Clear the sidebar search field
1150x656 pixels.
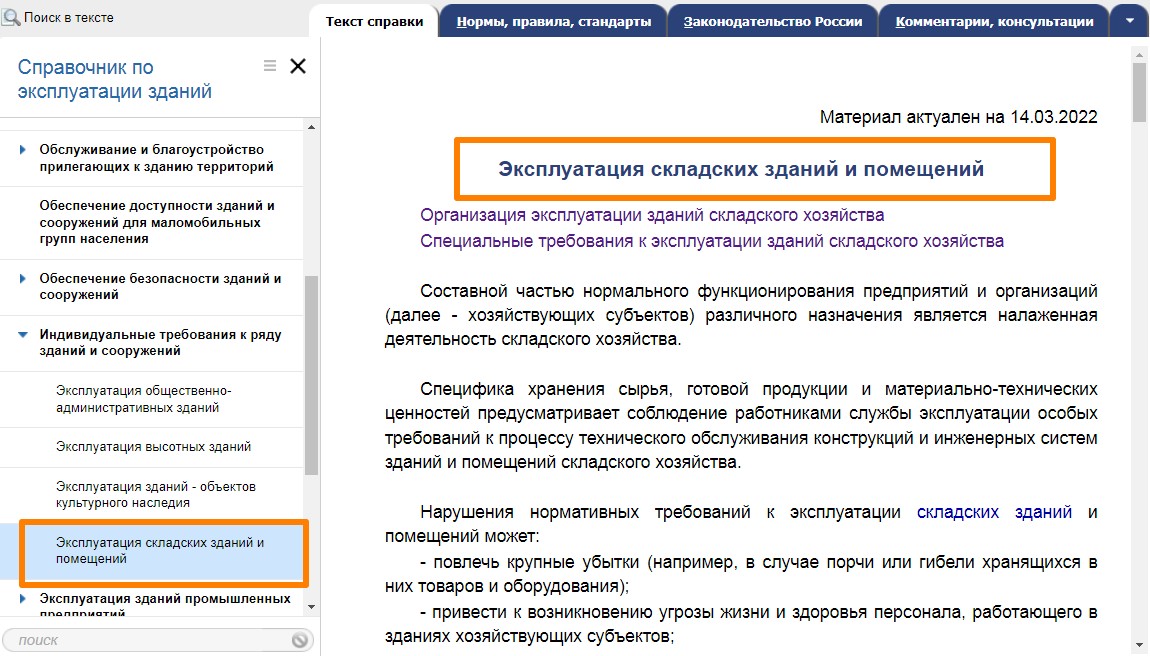[299, 641]
